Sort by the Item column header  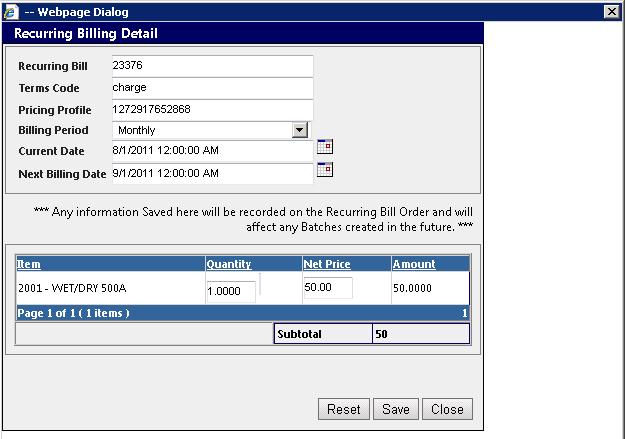29,264
